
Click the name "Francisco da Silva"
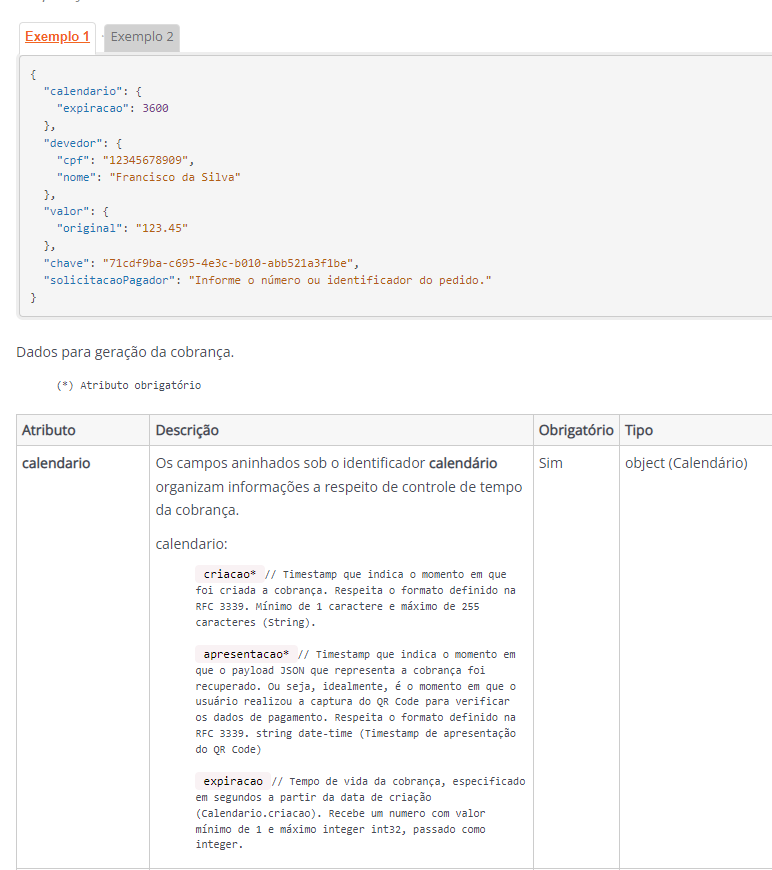pos(175,177)
